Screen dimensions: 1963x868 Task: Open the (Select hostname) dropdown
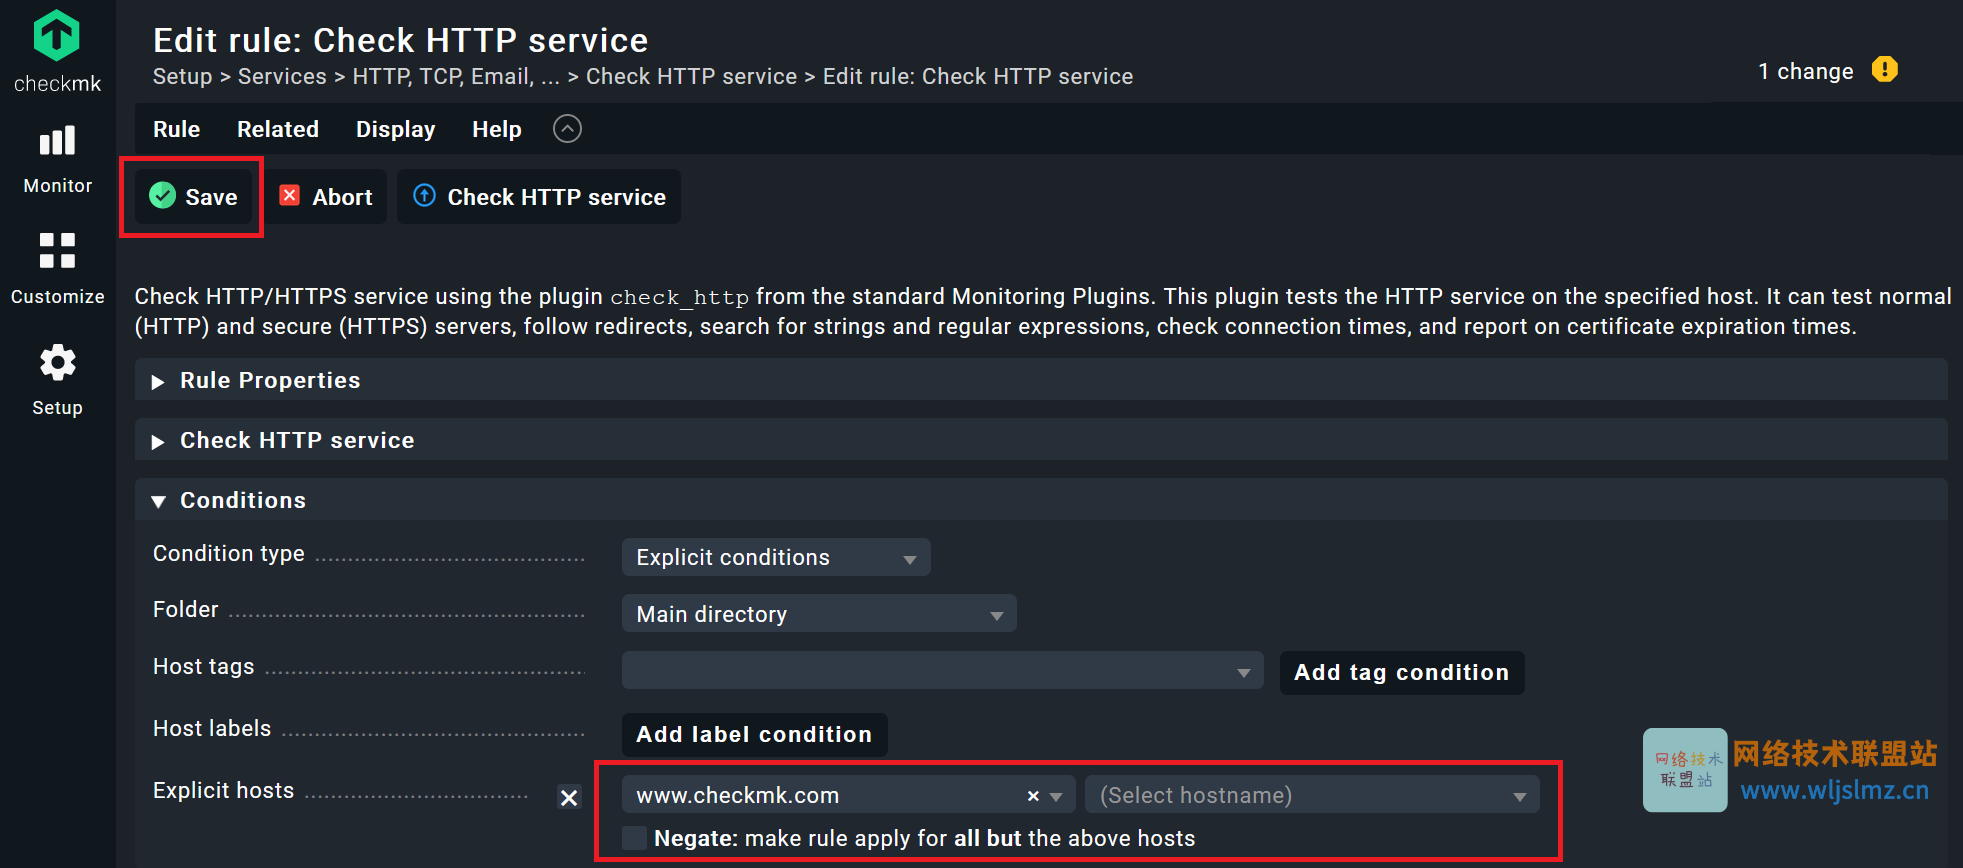(1312, 795)
